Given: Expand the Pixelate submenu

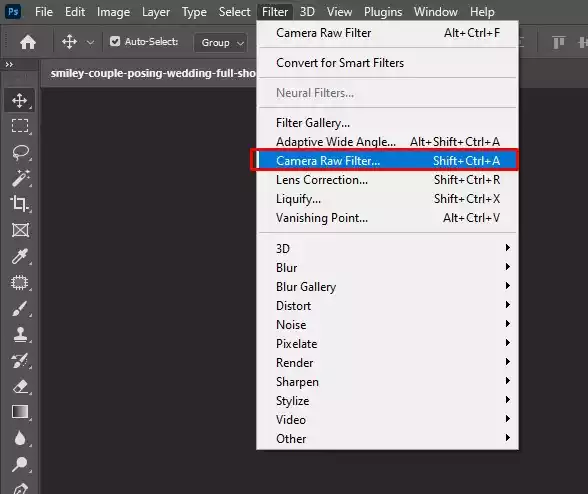Looking at the screenshot, I should 388,344.
